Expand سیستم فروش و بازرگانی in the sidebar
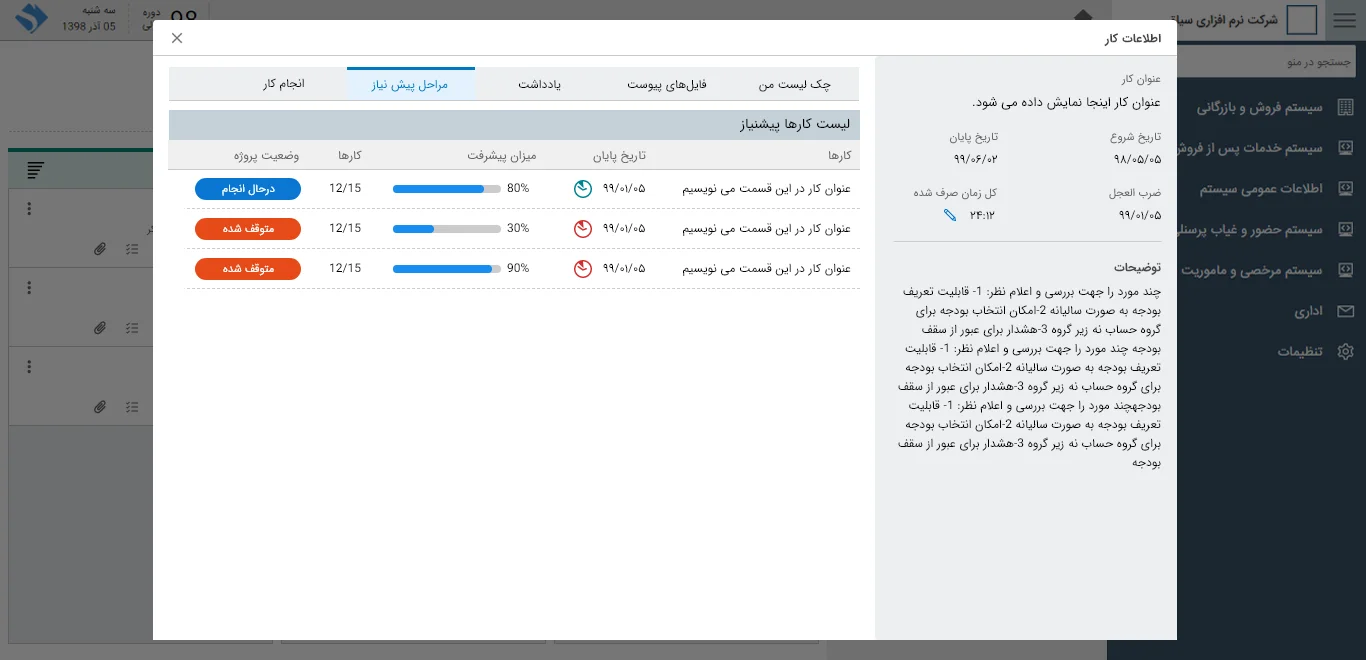The height and width of the screenshot is (660, 1366). tap(1260, 107)
